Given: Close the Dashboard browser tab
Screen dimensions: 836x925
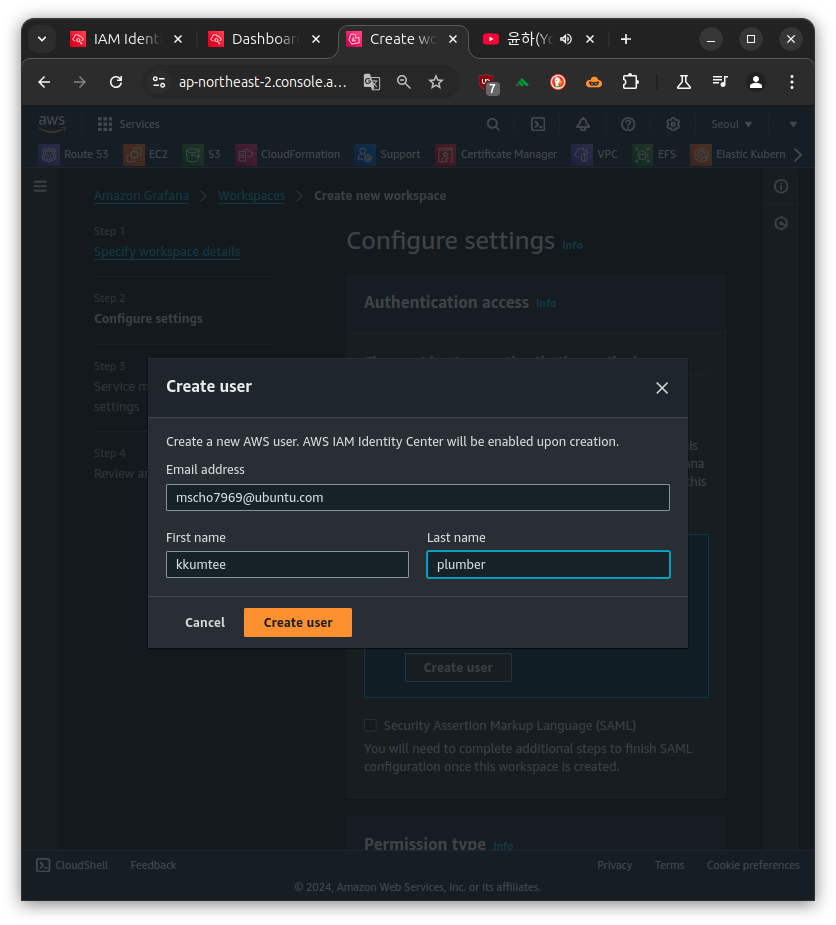Looking at the screenshot, I should tap(316, 39).
